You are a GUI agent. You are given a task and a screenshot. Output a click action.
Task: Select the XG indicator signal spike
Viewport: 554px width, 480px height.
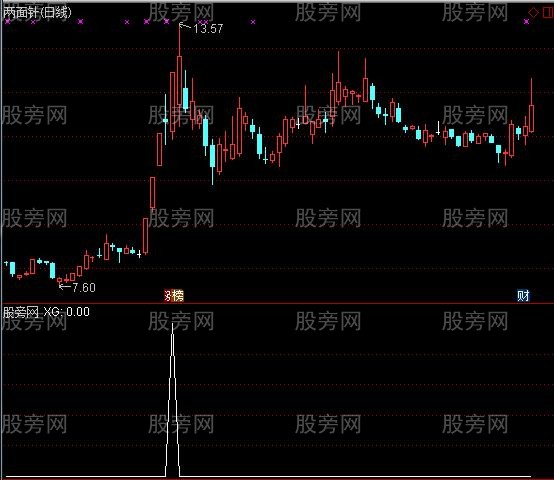(x=172, y=399)
